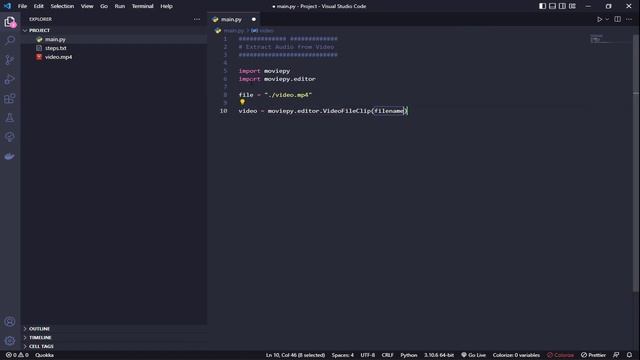This screenshot has width=640, height=360.
Task: Start Go Live server
Action: click(473, 355)
